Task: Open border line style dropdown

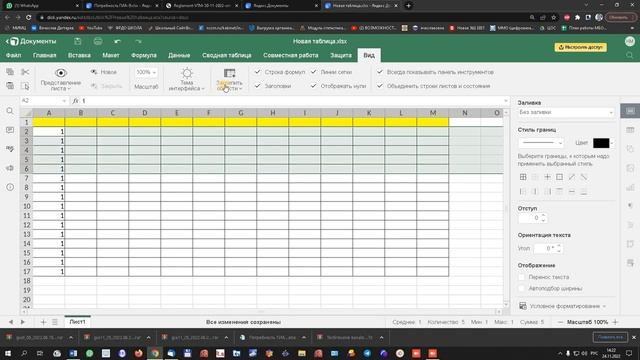Action: (x=541, y=143)
